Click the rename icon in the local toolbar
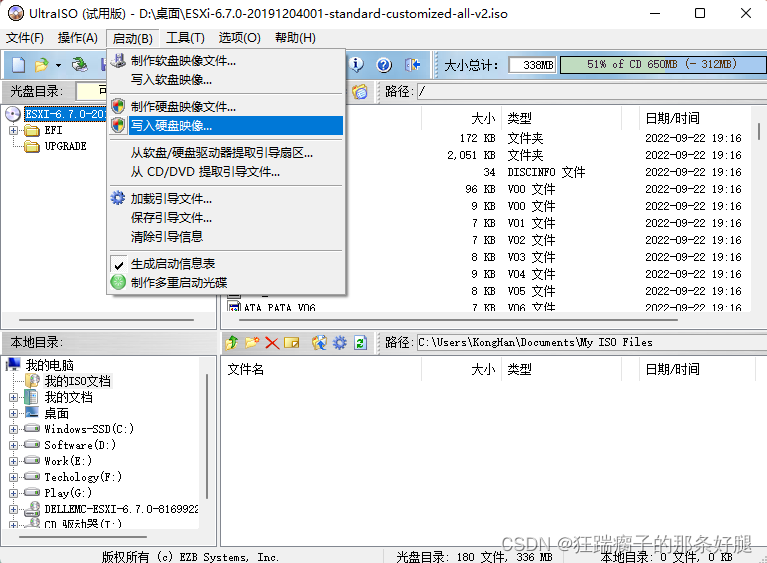This screenshot has height=563, width=767. coord(292,342)
